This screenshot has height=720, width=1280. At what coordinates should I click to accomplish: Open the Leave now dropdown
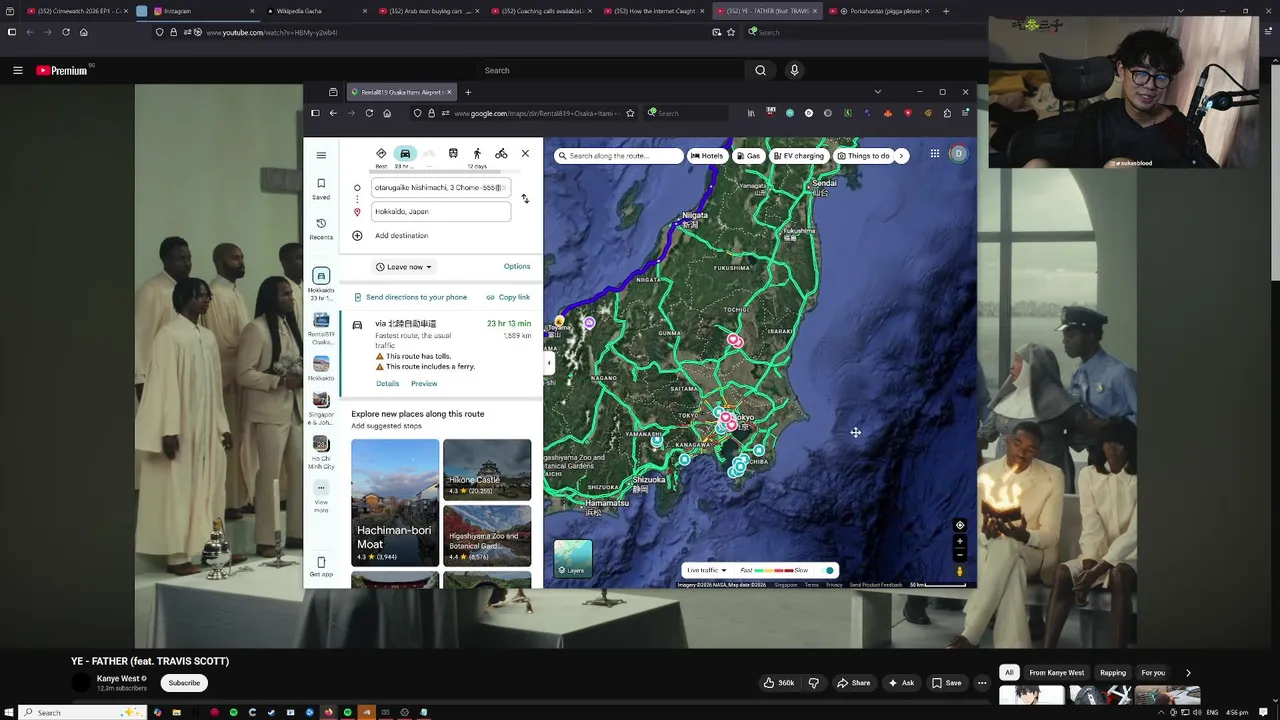404,267
